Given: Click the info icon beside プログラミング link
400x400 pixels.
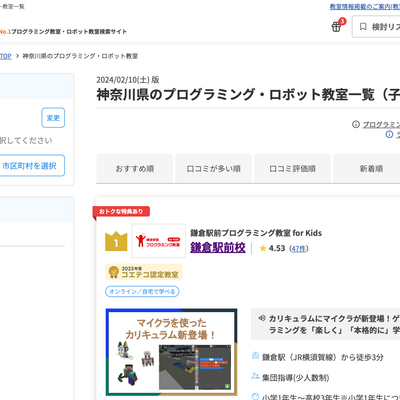Looking at the screenshot, I should pos(356,124).
